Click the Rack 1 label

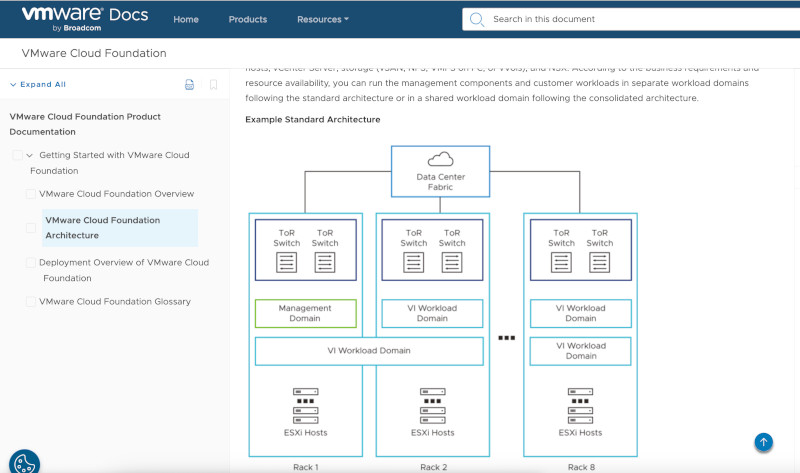pos(306,467)
